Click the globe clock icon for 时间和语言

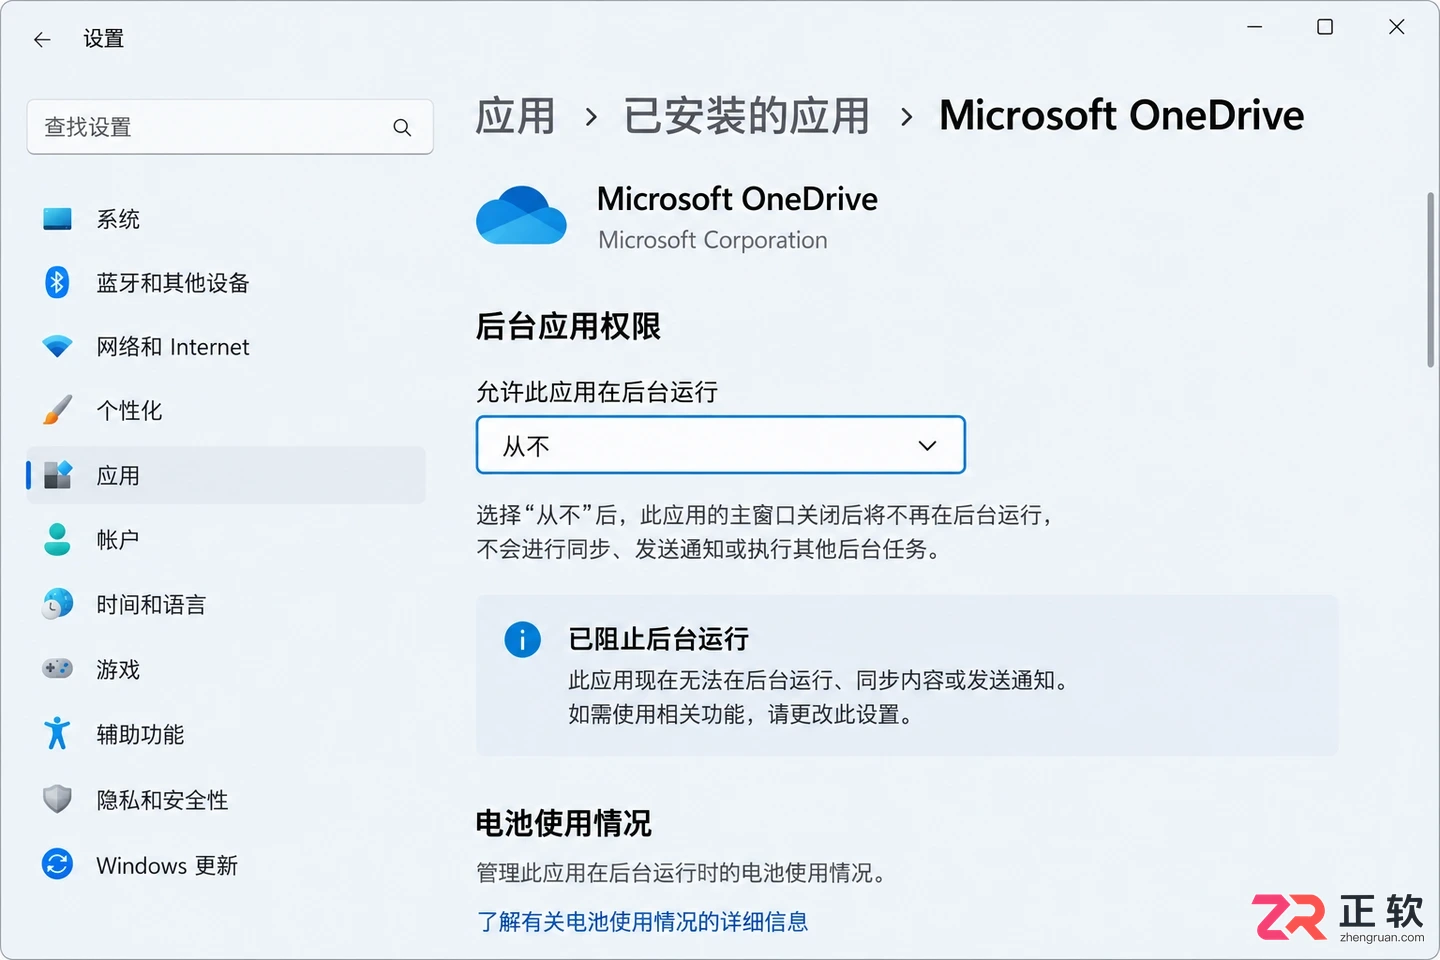[x=58, y=603]
